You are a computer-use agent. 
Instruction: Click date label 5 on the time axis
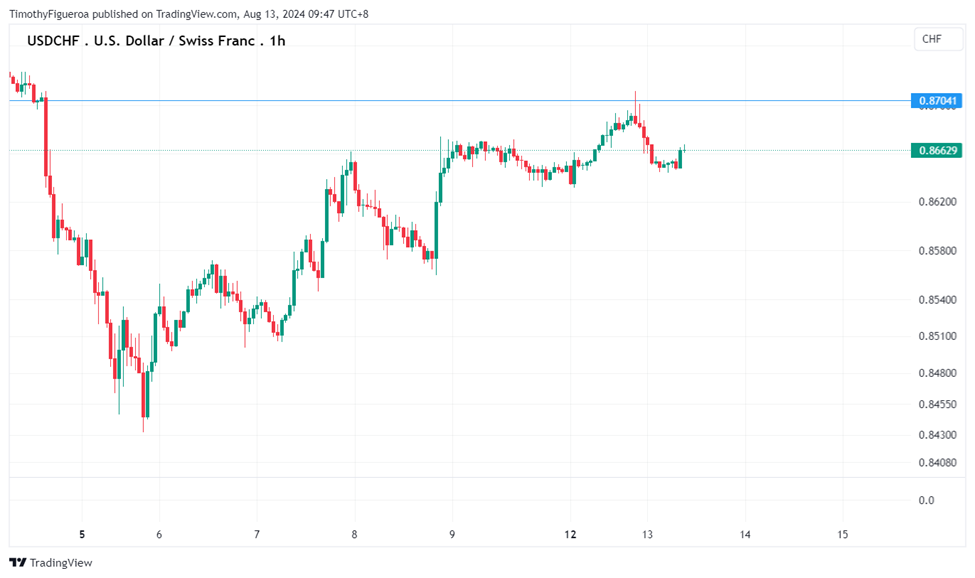[x=83, y=535]
